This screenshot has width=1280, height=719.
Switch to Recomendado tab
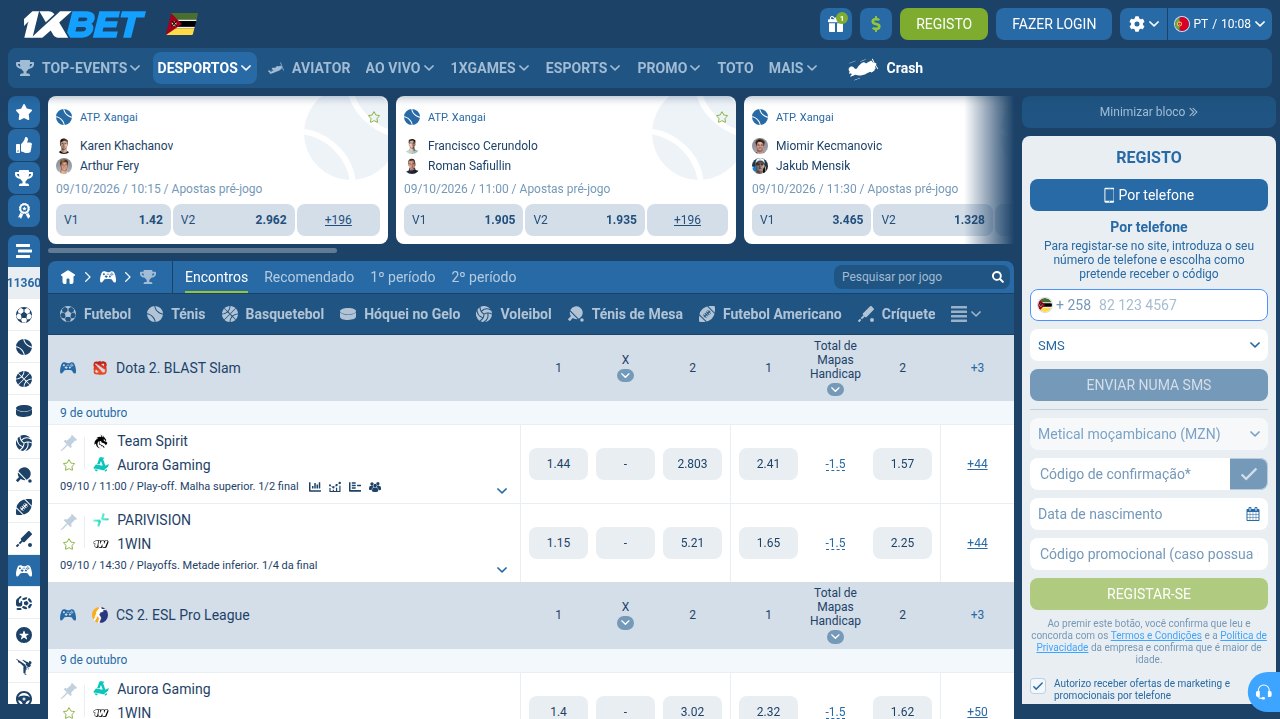tap(309, 277)
